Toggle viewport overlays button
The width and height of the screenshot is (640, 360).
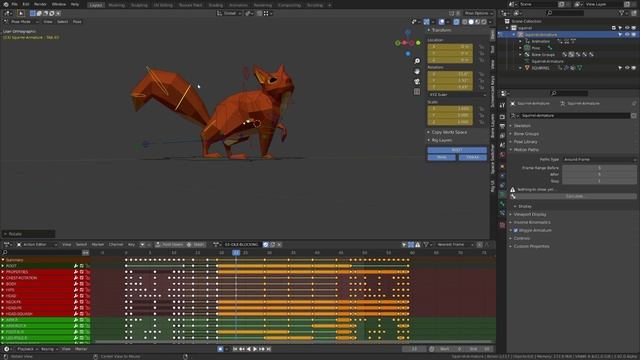tap(442, 22)
